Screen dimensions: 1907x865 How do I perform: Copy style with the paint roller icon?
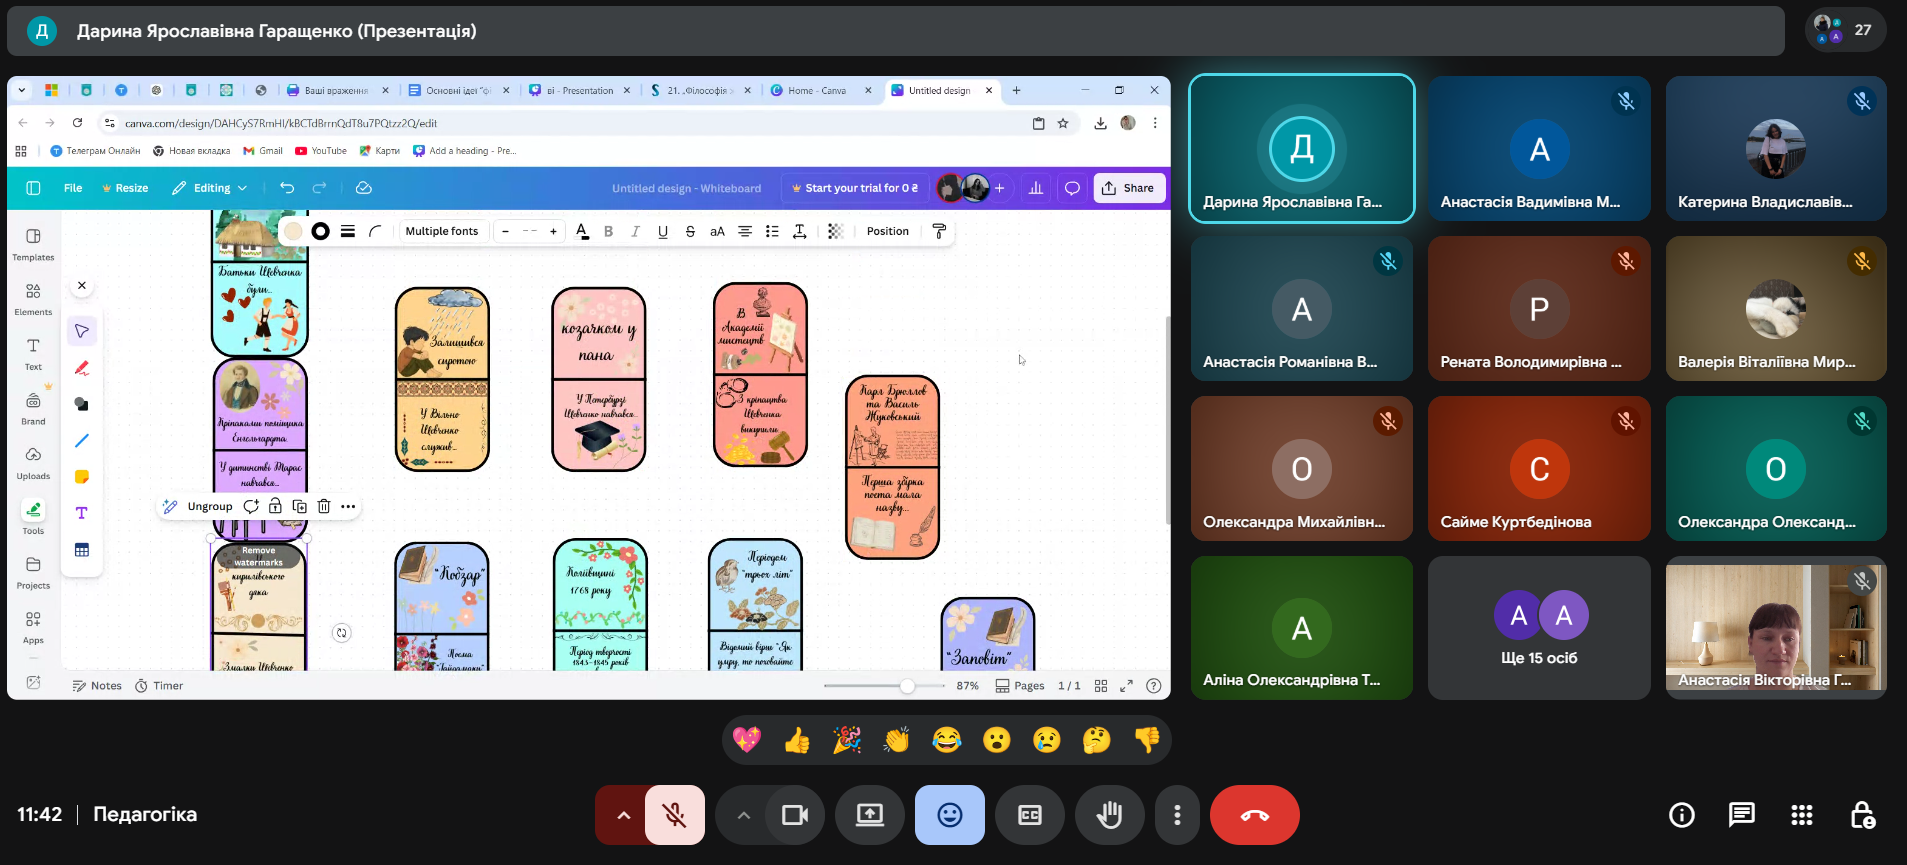pos(939,231)
